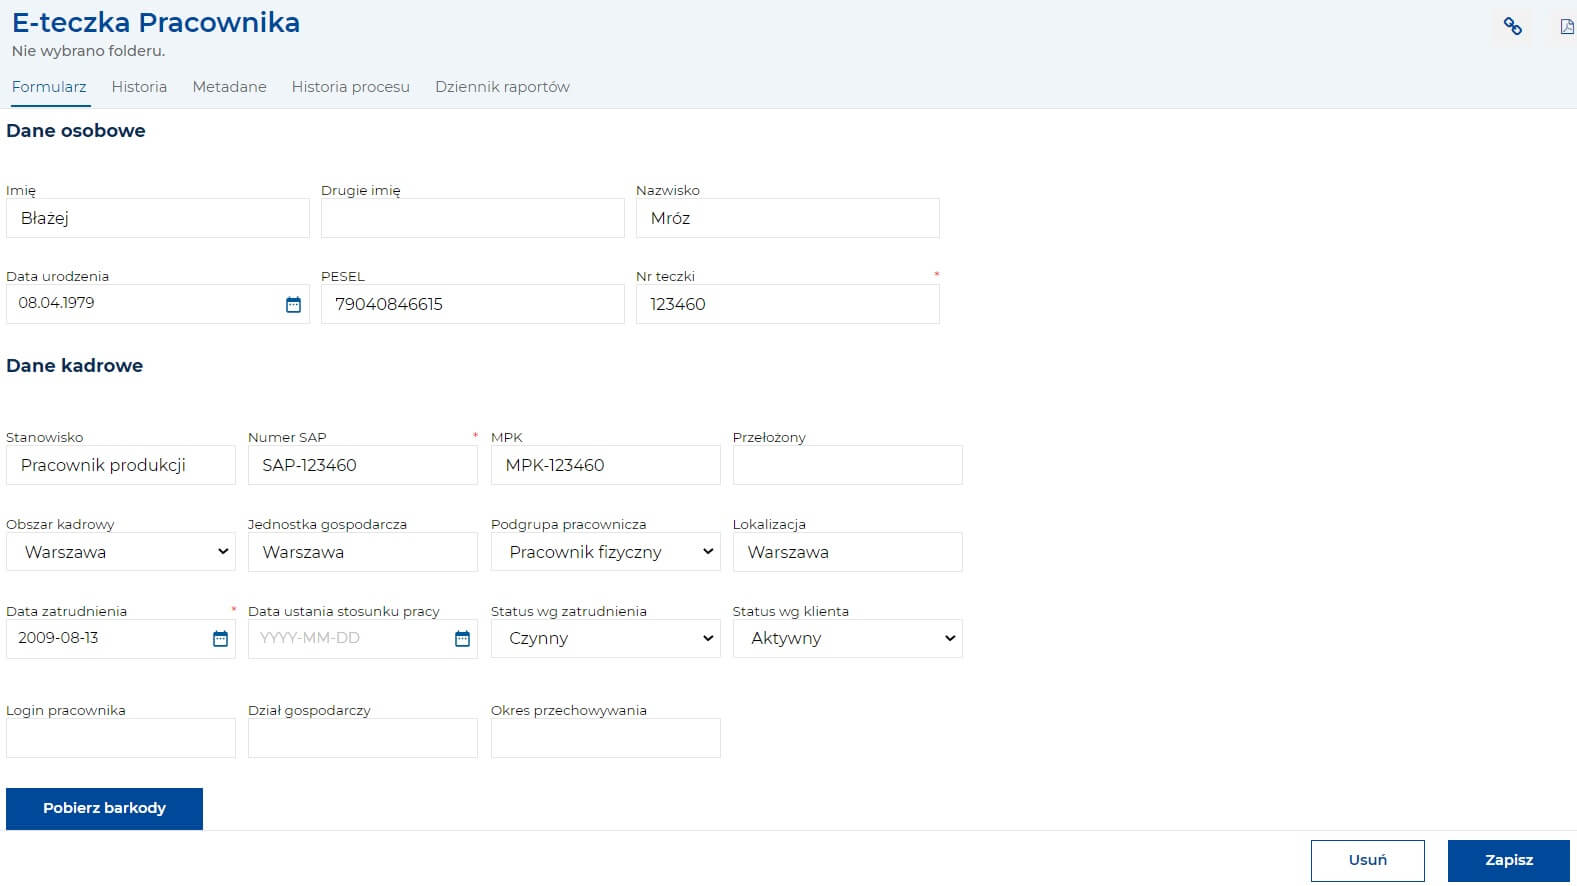The image size is (1577, 886).
Task: Save the form with Zapisz
Action: point(1508,860)
